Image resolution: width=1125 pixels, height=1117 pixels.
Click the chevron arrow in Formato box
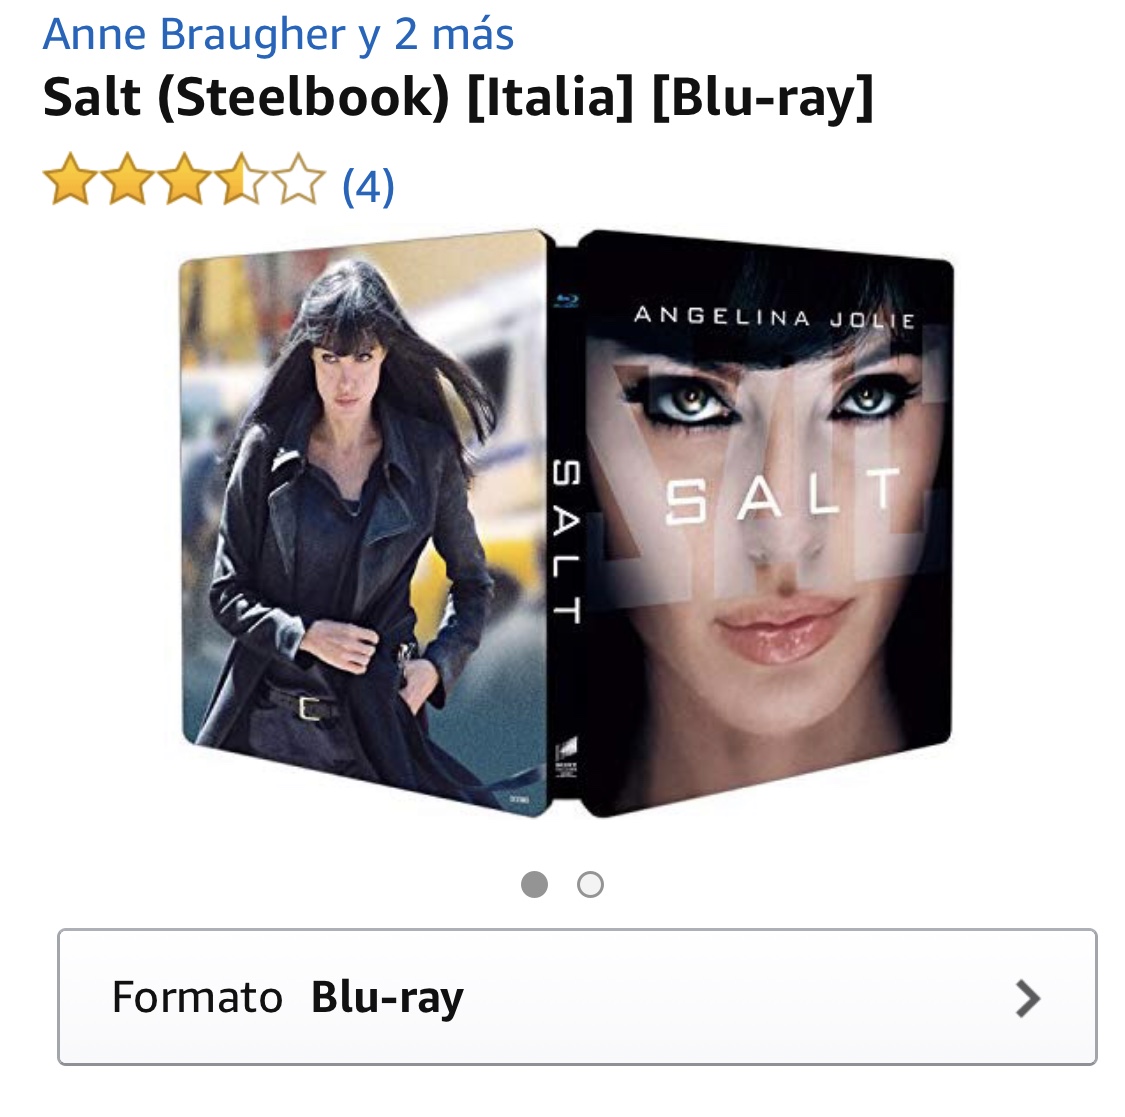[x=1027, y=998]
